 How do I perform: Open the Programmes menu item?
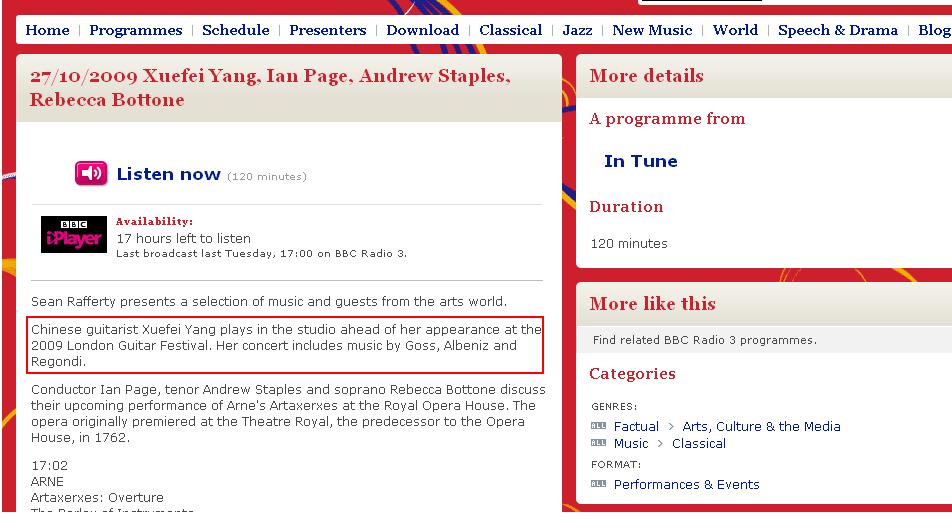point(135,30)
